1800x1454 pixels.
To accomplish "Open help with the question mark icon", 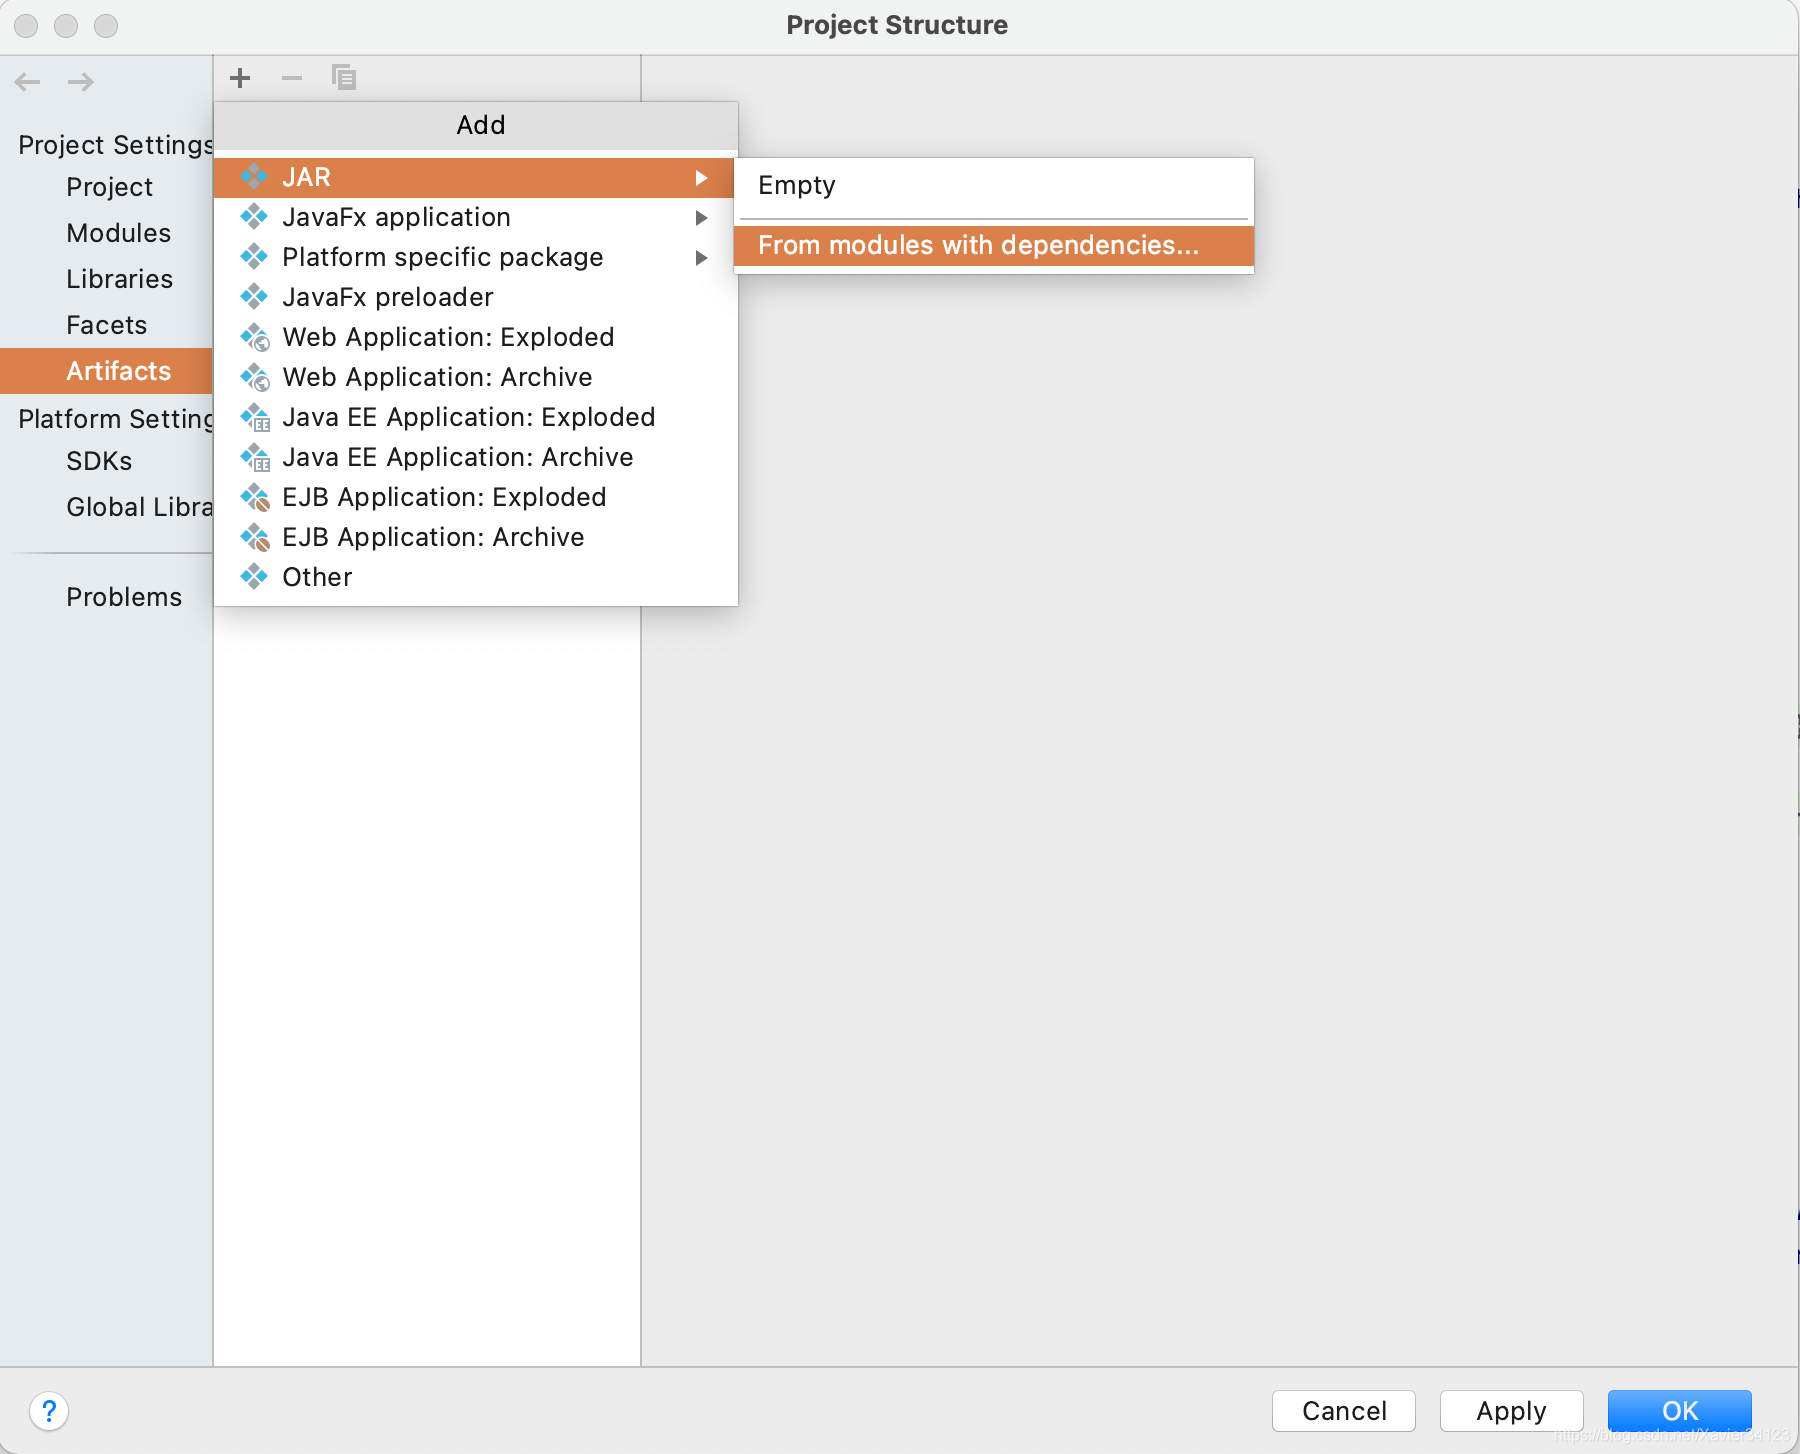I will point(49,1411).
